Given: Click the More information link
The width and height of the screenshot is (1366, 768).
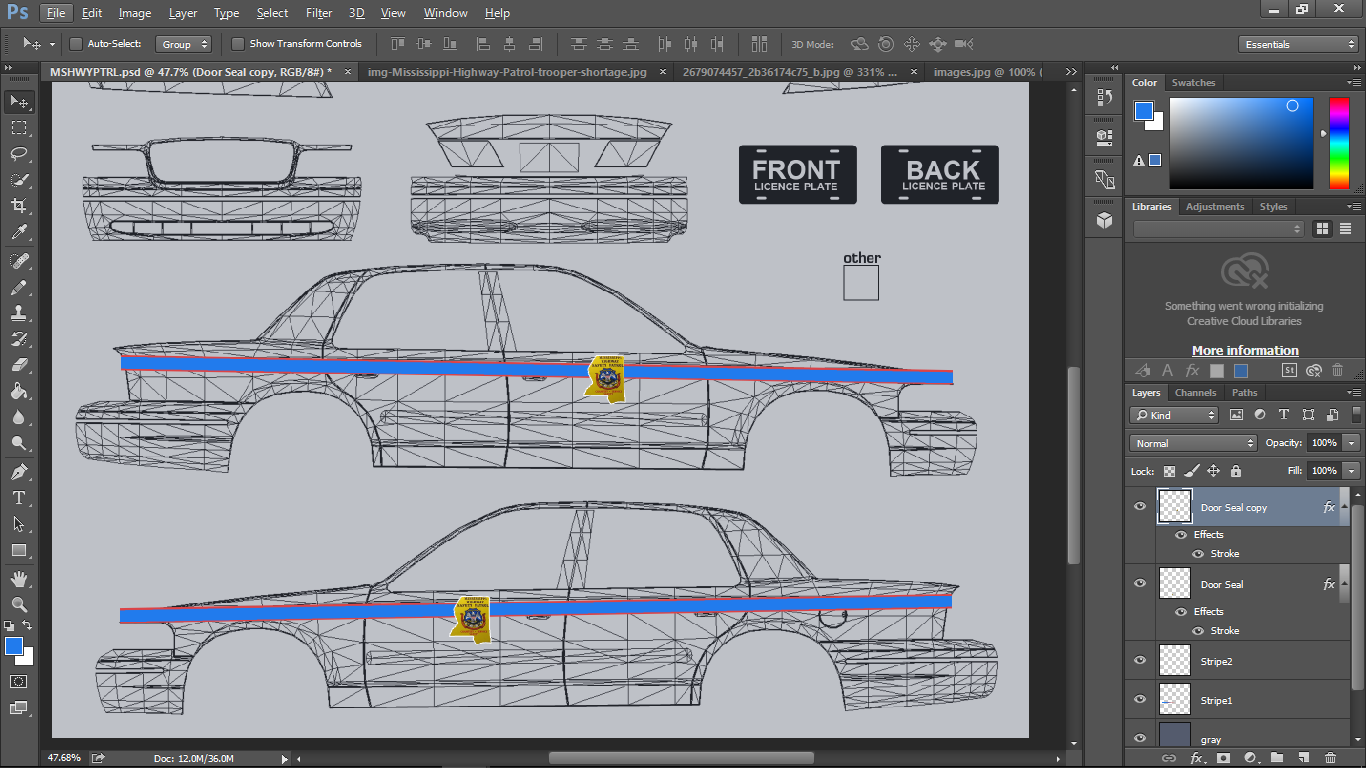Looking at the screenshot, I should pos(1245,350).
